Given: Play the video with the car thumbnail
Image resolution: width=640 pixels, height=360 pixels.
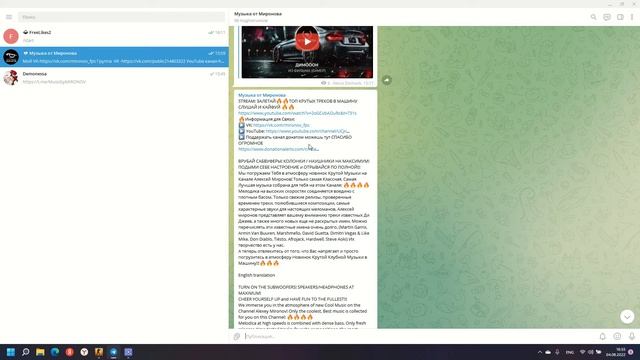Looking at the screenshot, I should click(307, 41).
